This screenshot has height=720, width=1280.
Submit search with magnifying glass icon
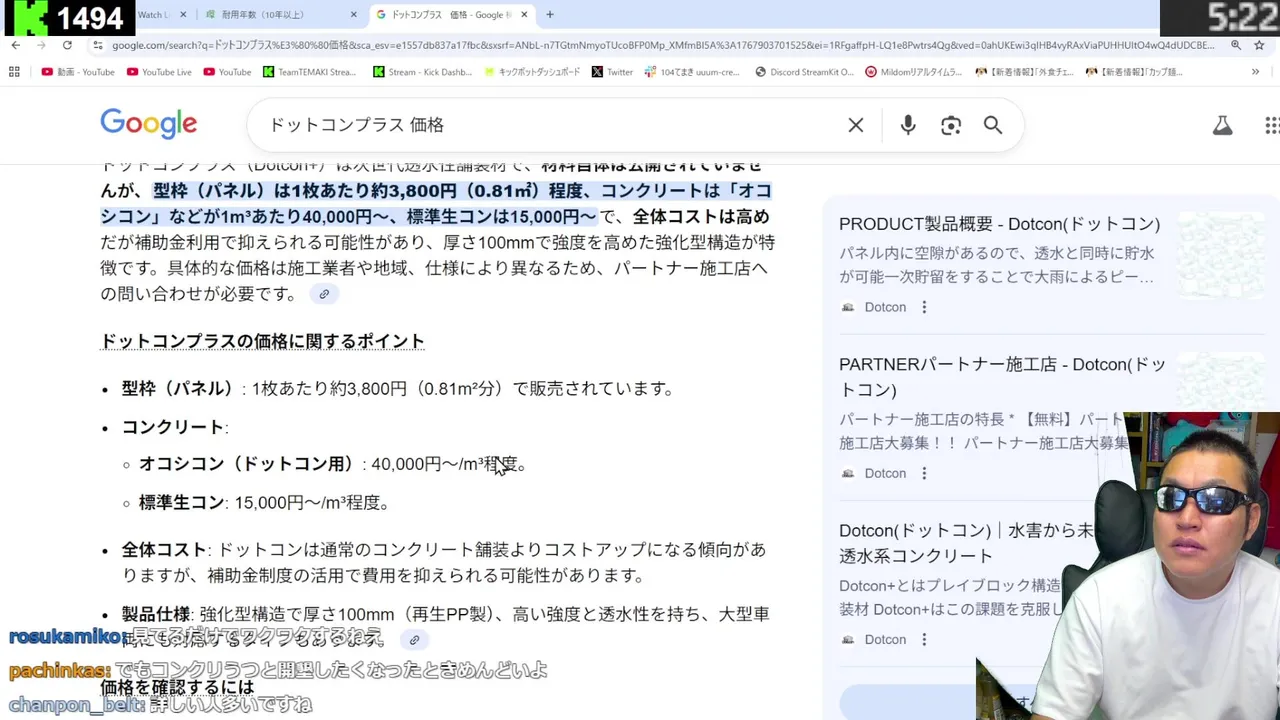(x=993, y=125)
